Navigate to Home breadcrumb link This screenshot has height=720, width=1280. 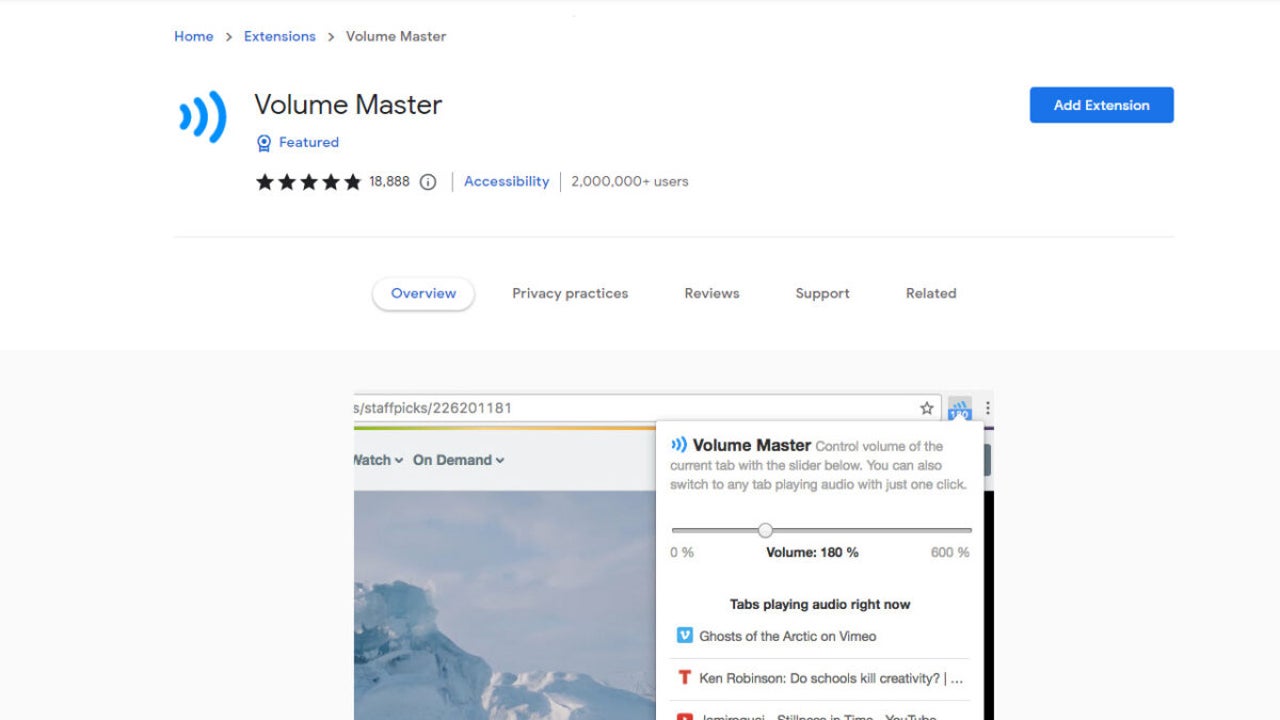click(x=193, y=36)
